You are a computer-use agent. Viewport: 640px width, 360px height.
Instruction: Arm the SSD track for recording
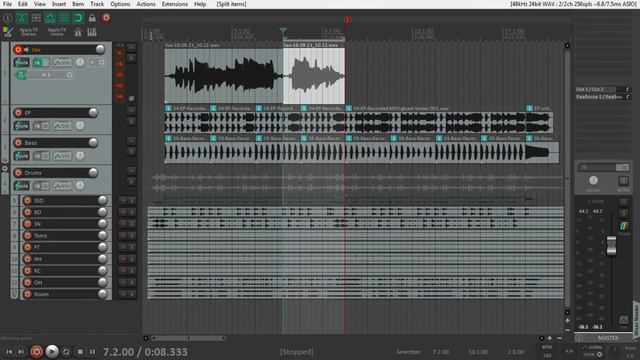[x=27, y=200]
